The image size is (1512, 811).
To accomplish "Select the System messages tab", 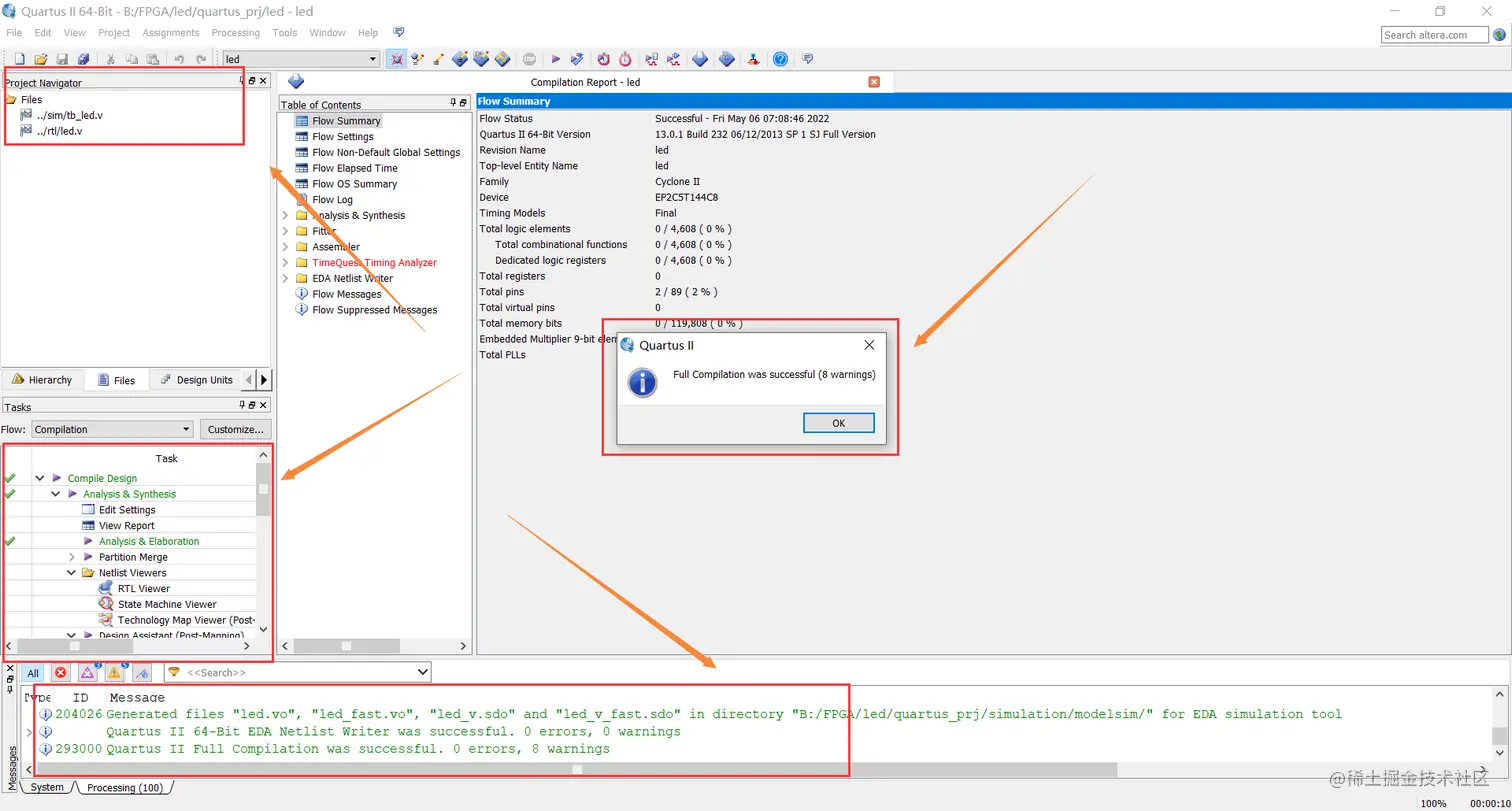I will (47, 788).
